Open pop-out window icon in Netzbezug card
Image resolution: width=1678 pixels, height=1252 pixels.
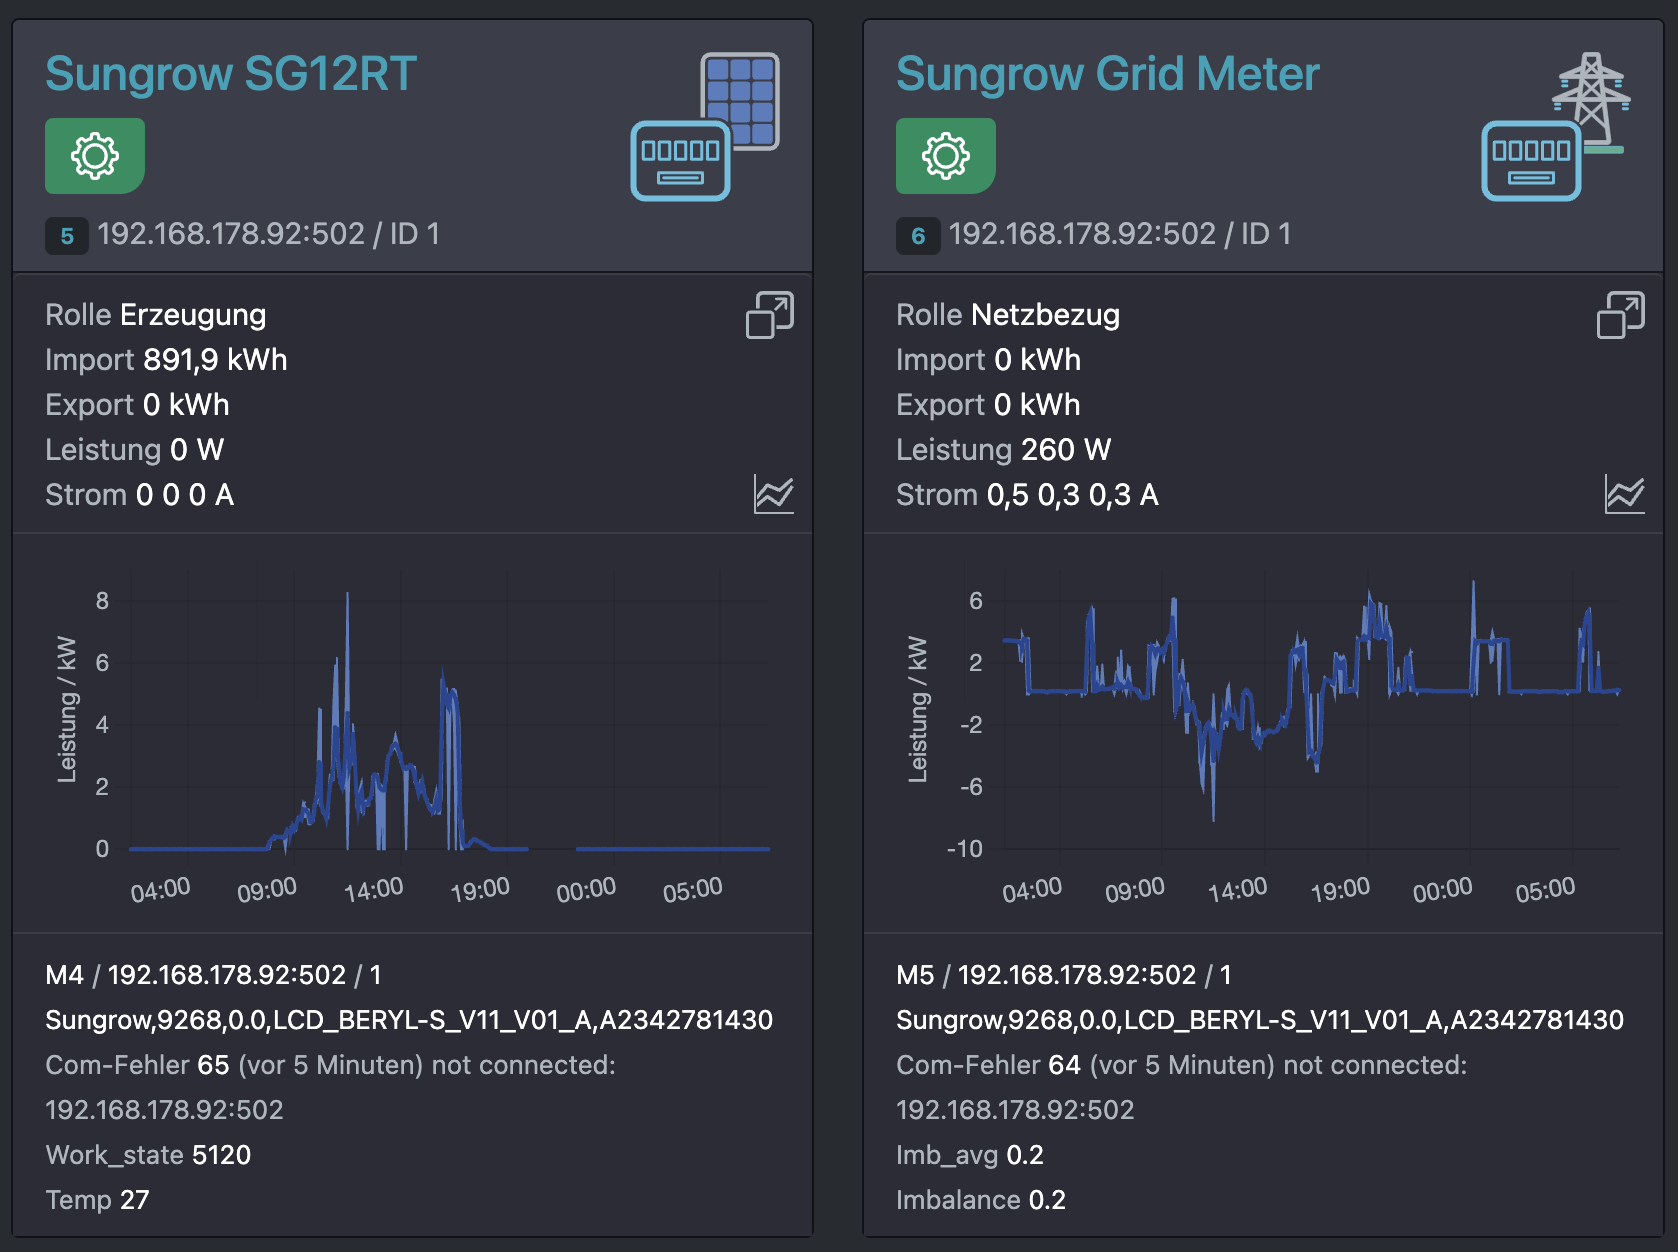click(x=1621, y=315)
